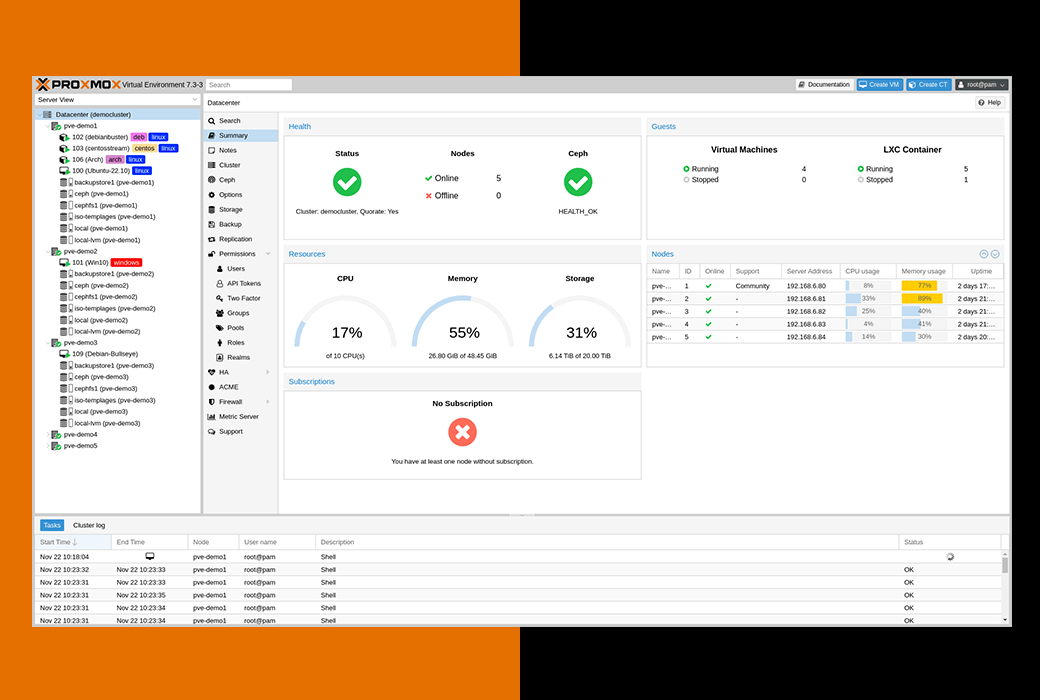This screenshot has height=700, width=1040.
Task: Select the Tasks tab
Action: [x=52, y=525]
